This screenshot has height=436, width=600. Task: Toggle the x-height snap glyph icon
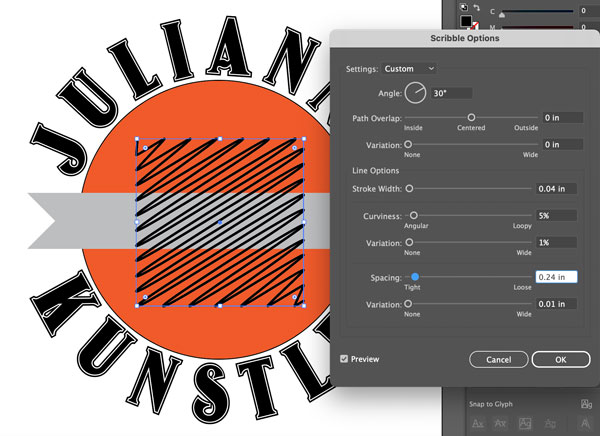coord(500,423)
